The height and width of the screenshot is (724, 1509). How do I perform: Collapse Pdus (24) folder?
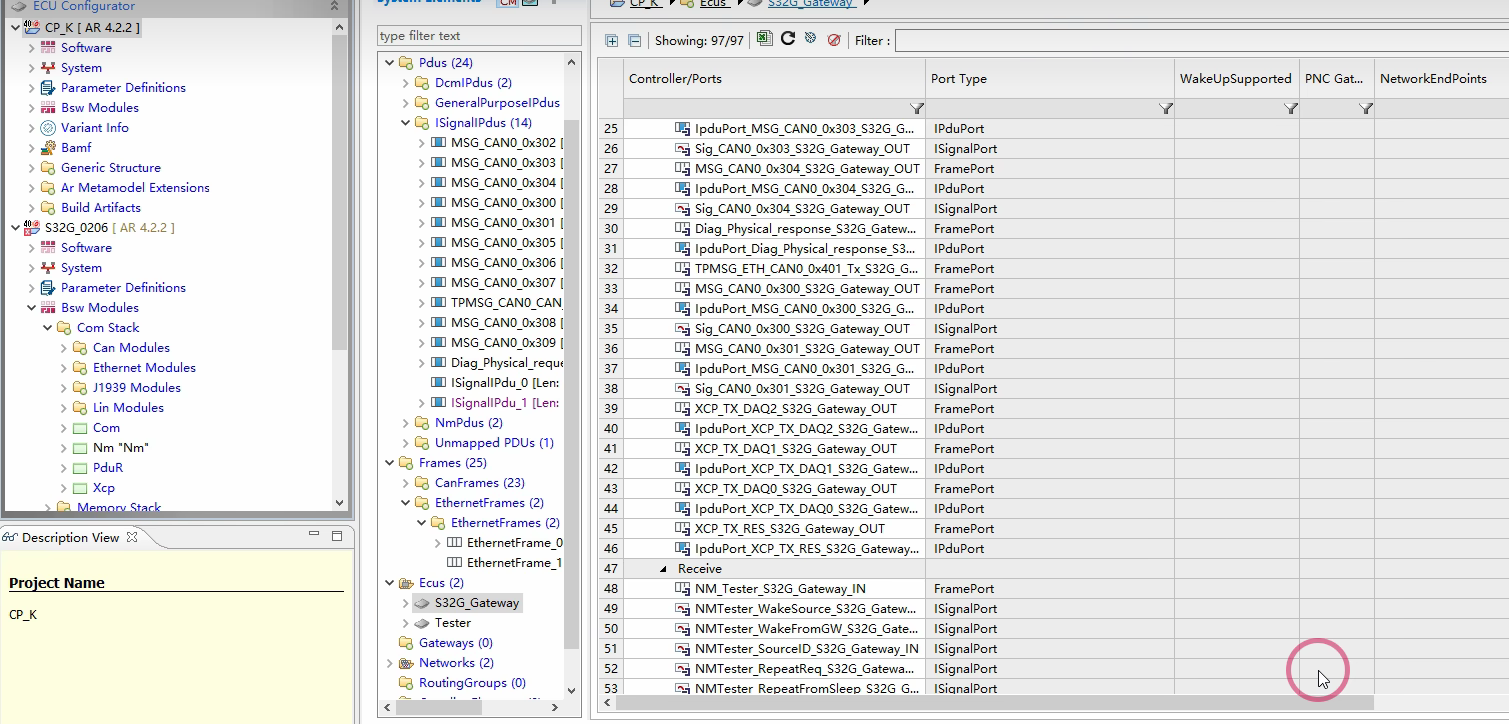tap(389, 63)
